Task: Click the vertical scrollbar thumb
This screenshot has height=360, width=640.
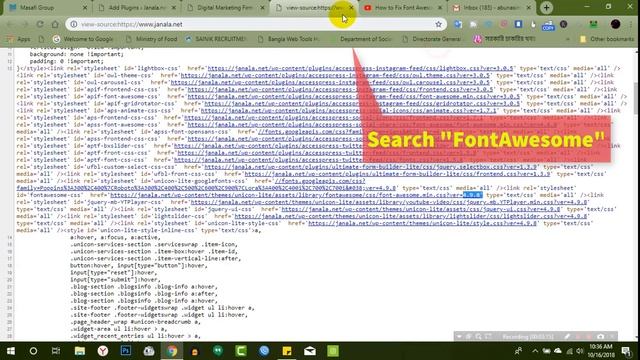Action: point(636,98)
